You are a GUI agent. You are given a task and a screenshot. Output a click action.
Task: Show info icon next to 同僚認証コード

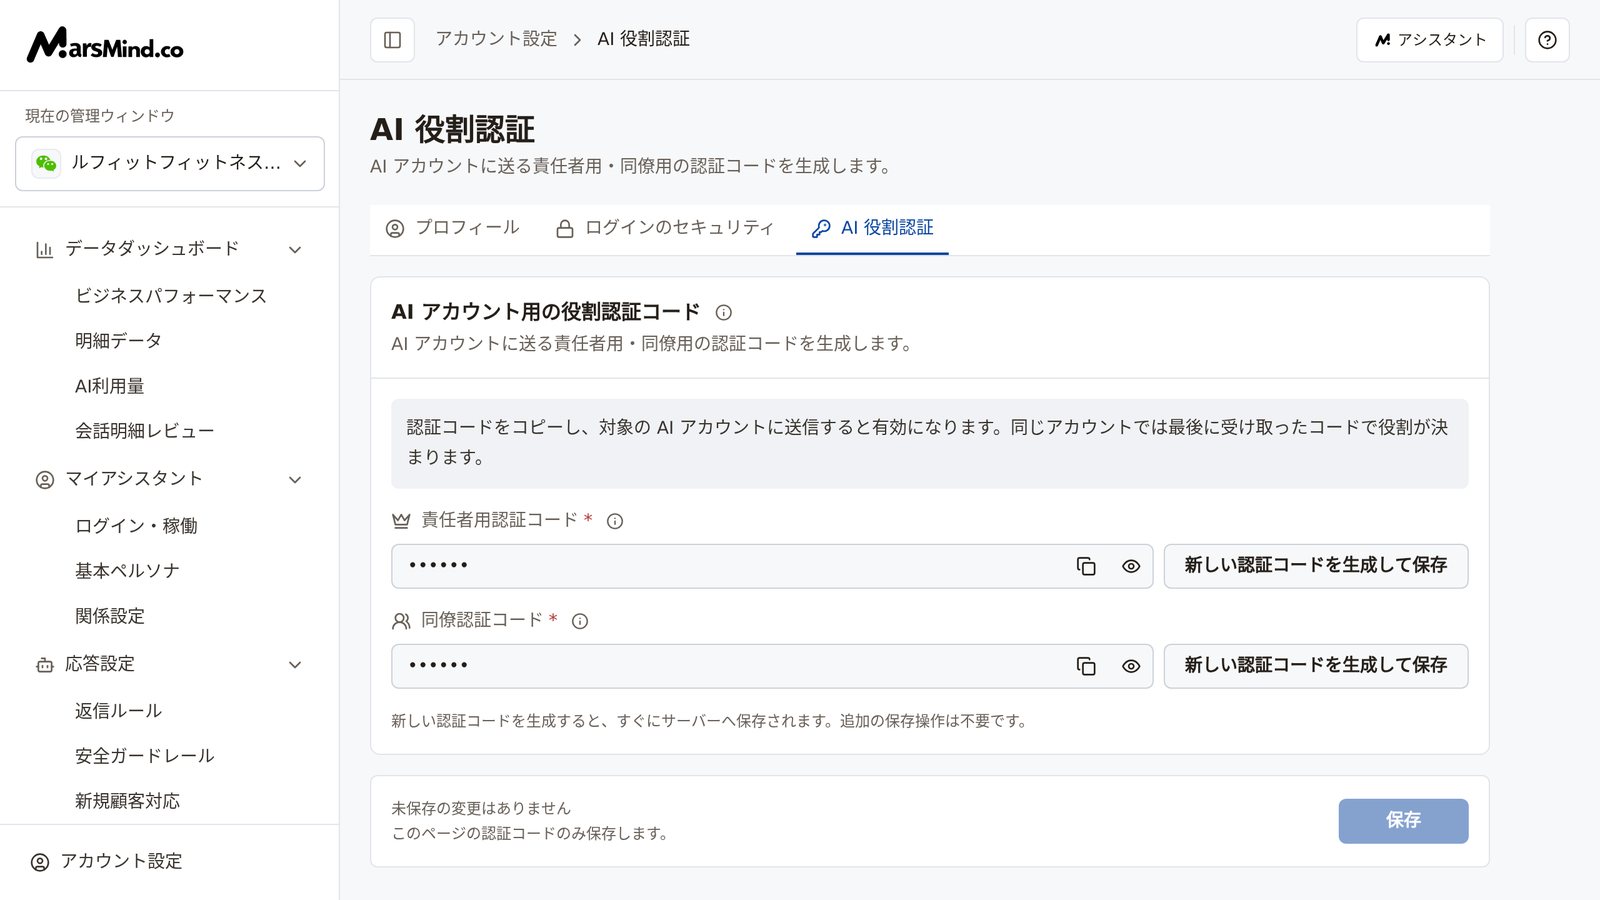click(x=580, y=621)
